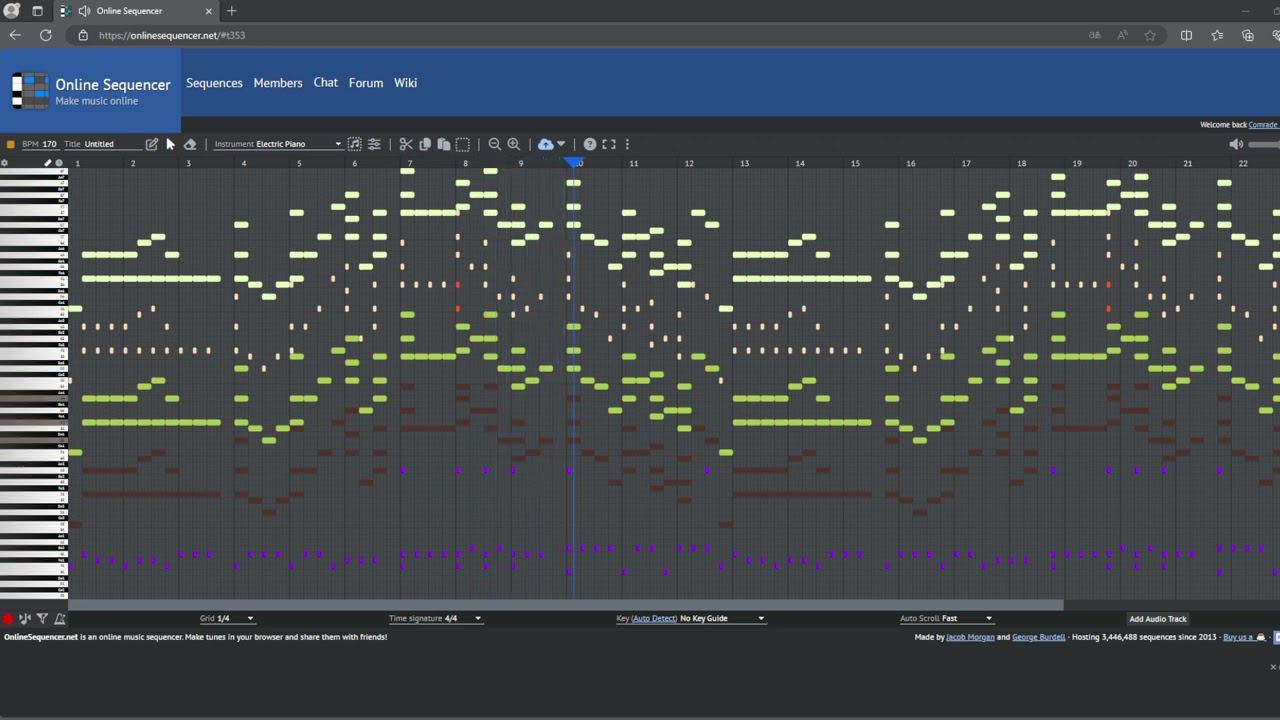Mute sound with the speaker icon
This screenshot has width=1280, height=720.
click(1236, 144)
